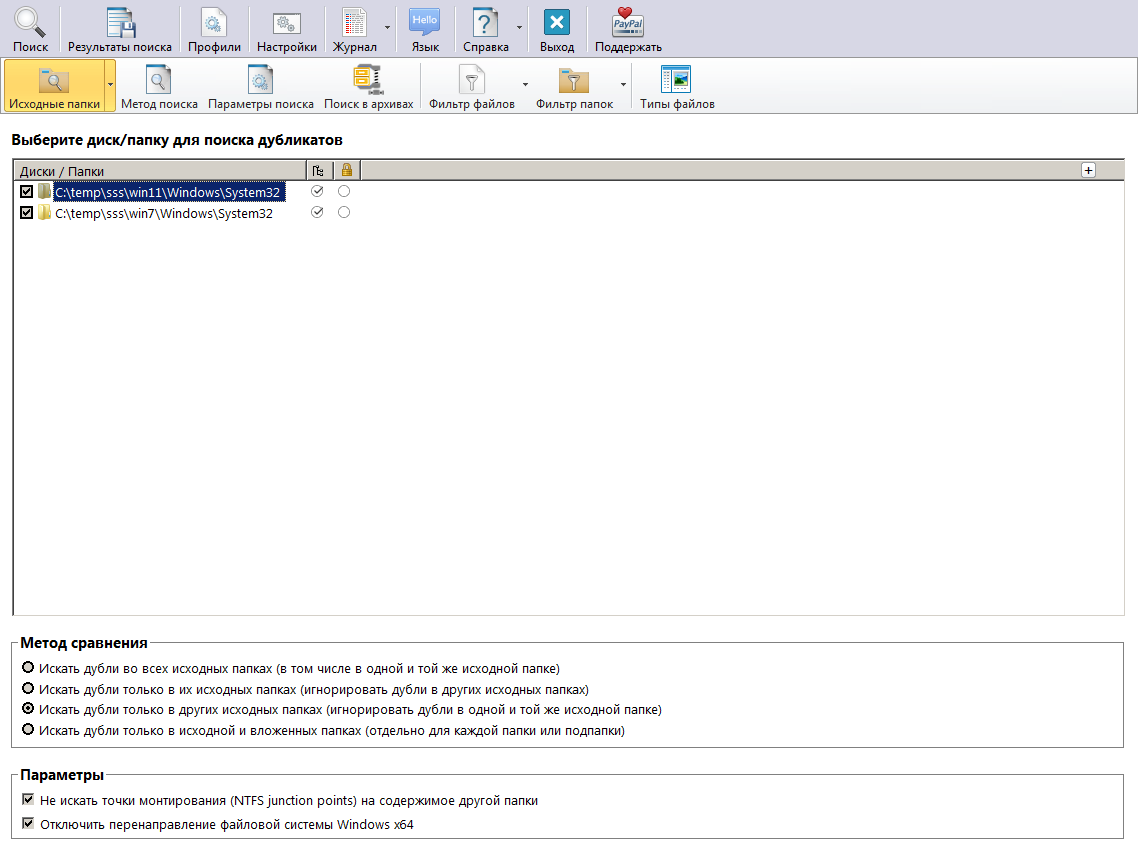The height and width of the screenshot is (855, 1138).
Task: Click the Диски / Папки column header
Action: pyautogui.click(x=160, y=171)
